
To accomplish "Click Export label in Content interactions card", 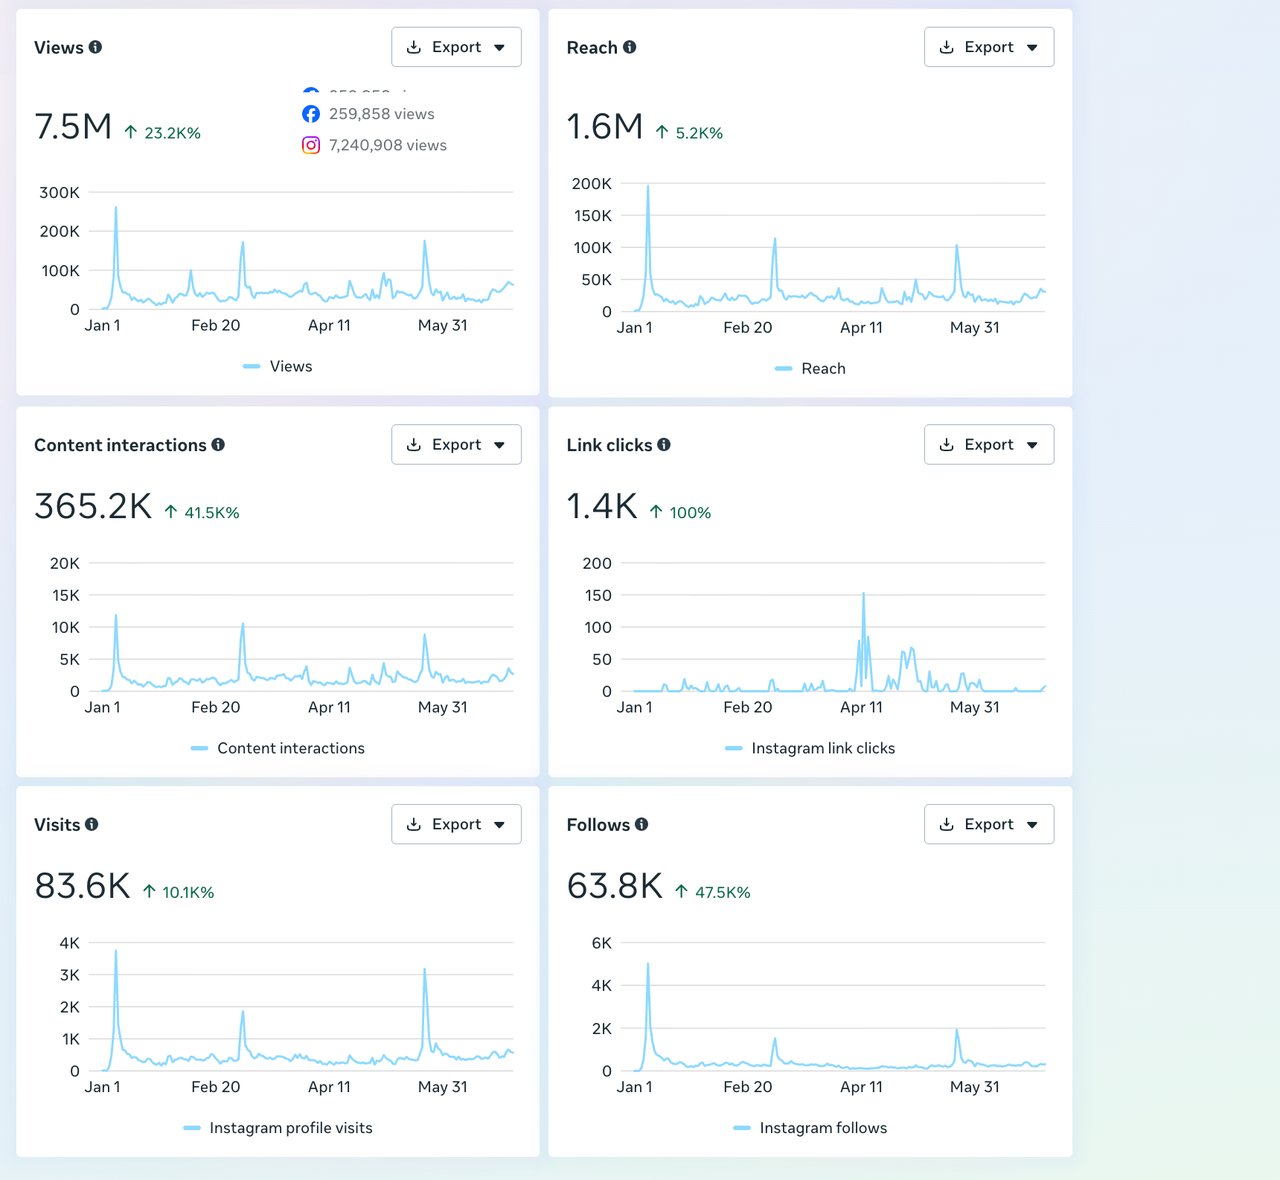I will click(x=456, y=445).
